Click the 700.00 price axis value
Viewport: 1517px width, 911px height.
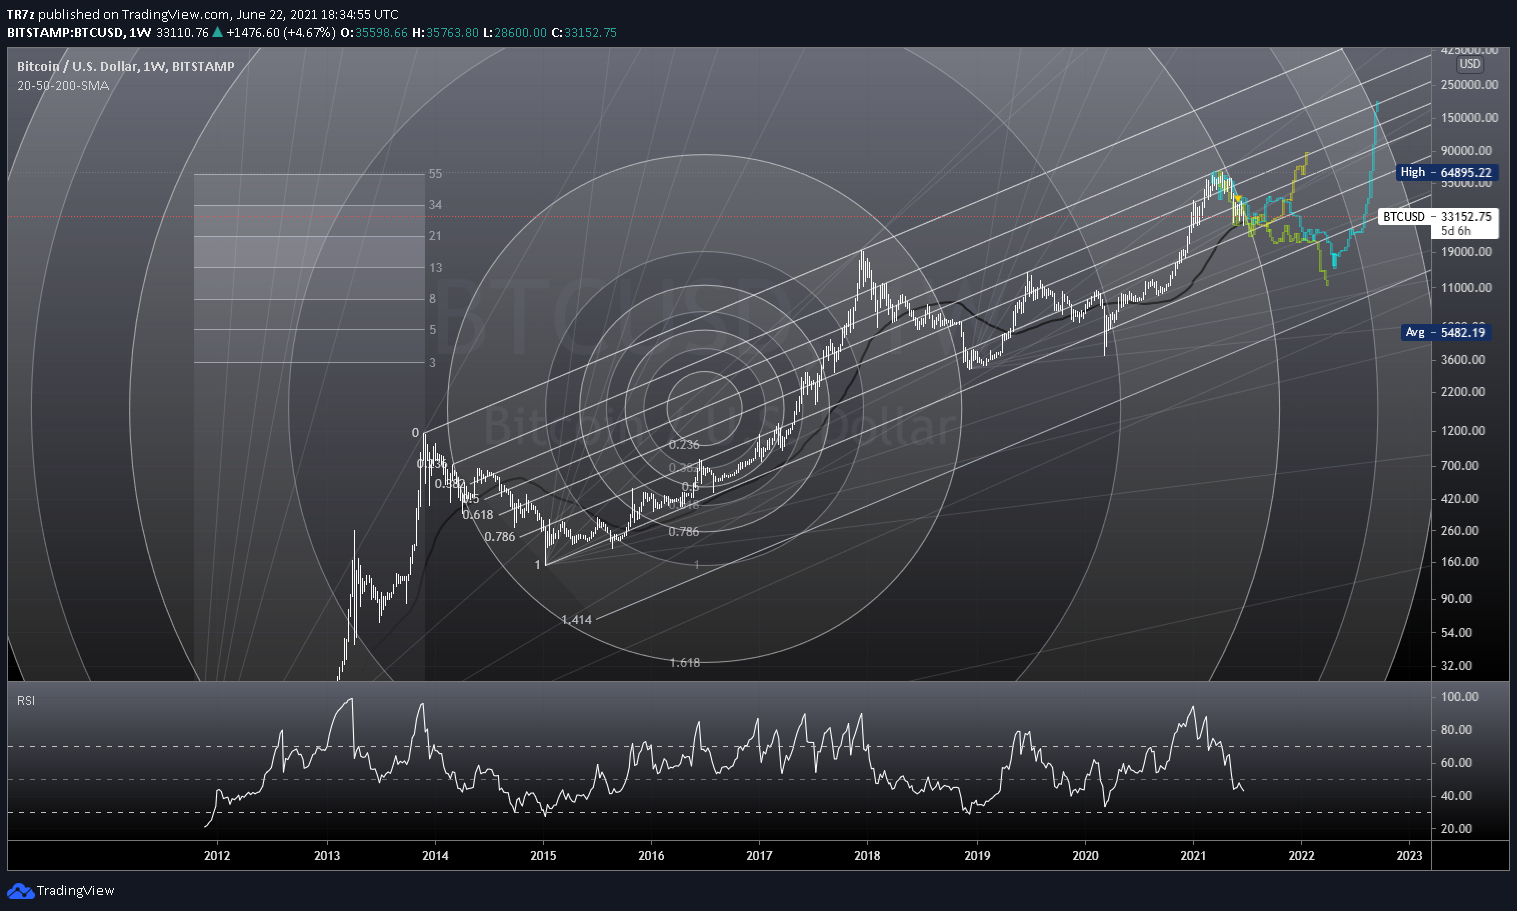[1460, 466]
